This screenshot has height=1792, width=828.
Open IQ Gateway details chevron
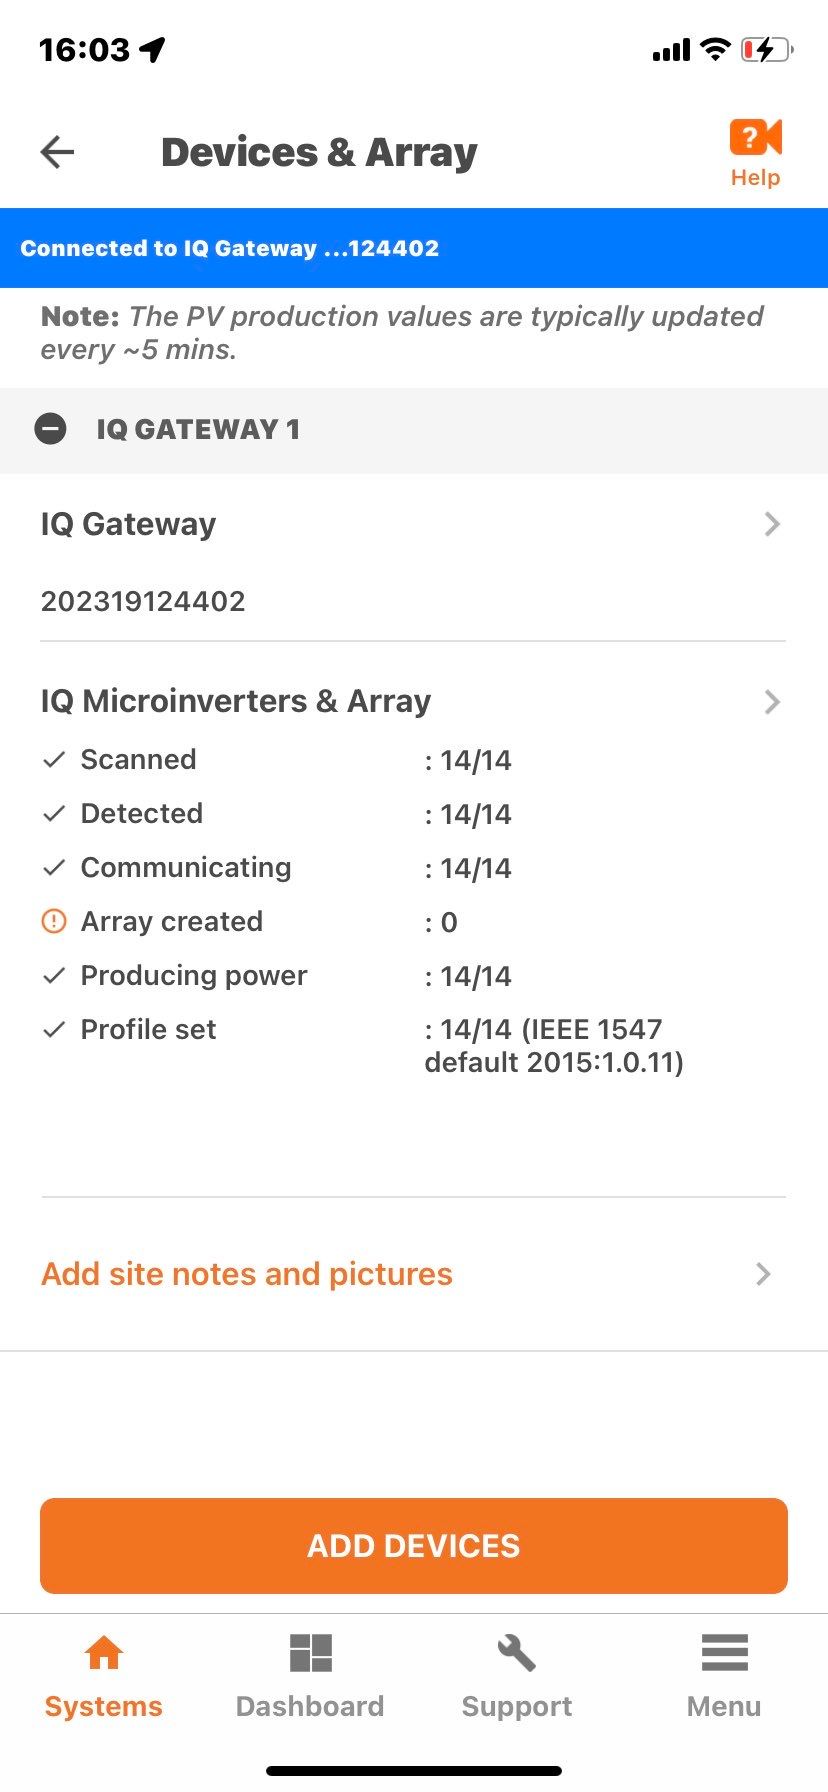[x=771, y=524]
